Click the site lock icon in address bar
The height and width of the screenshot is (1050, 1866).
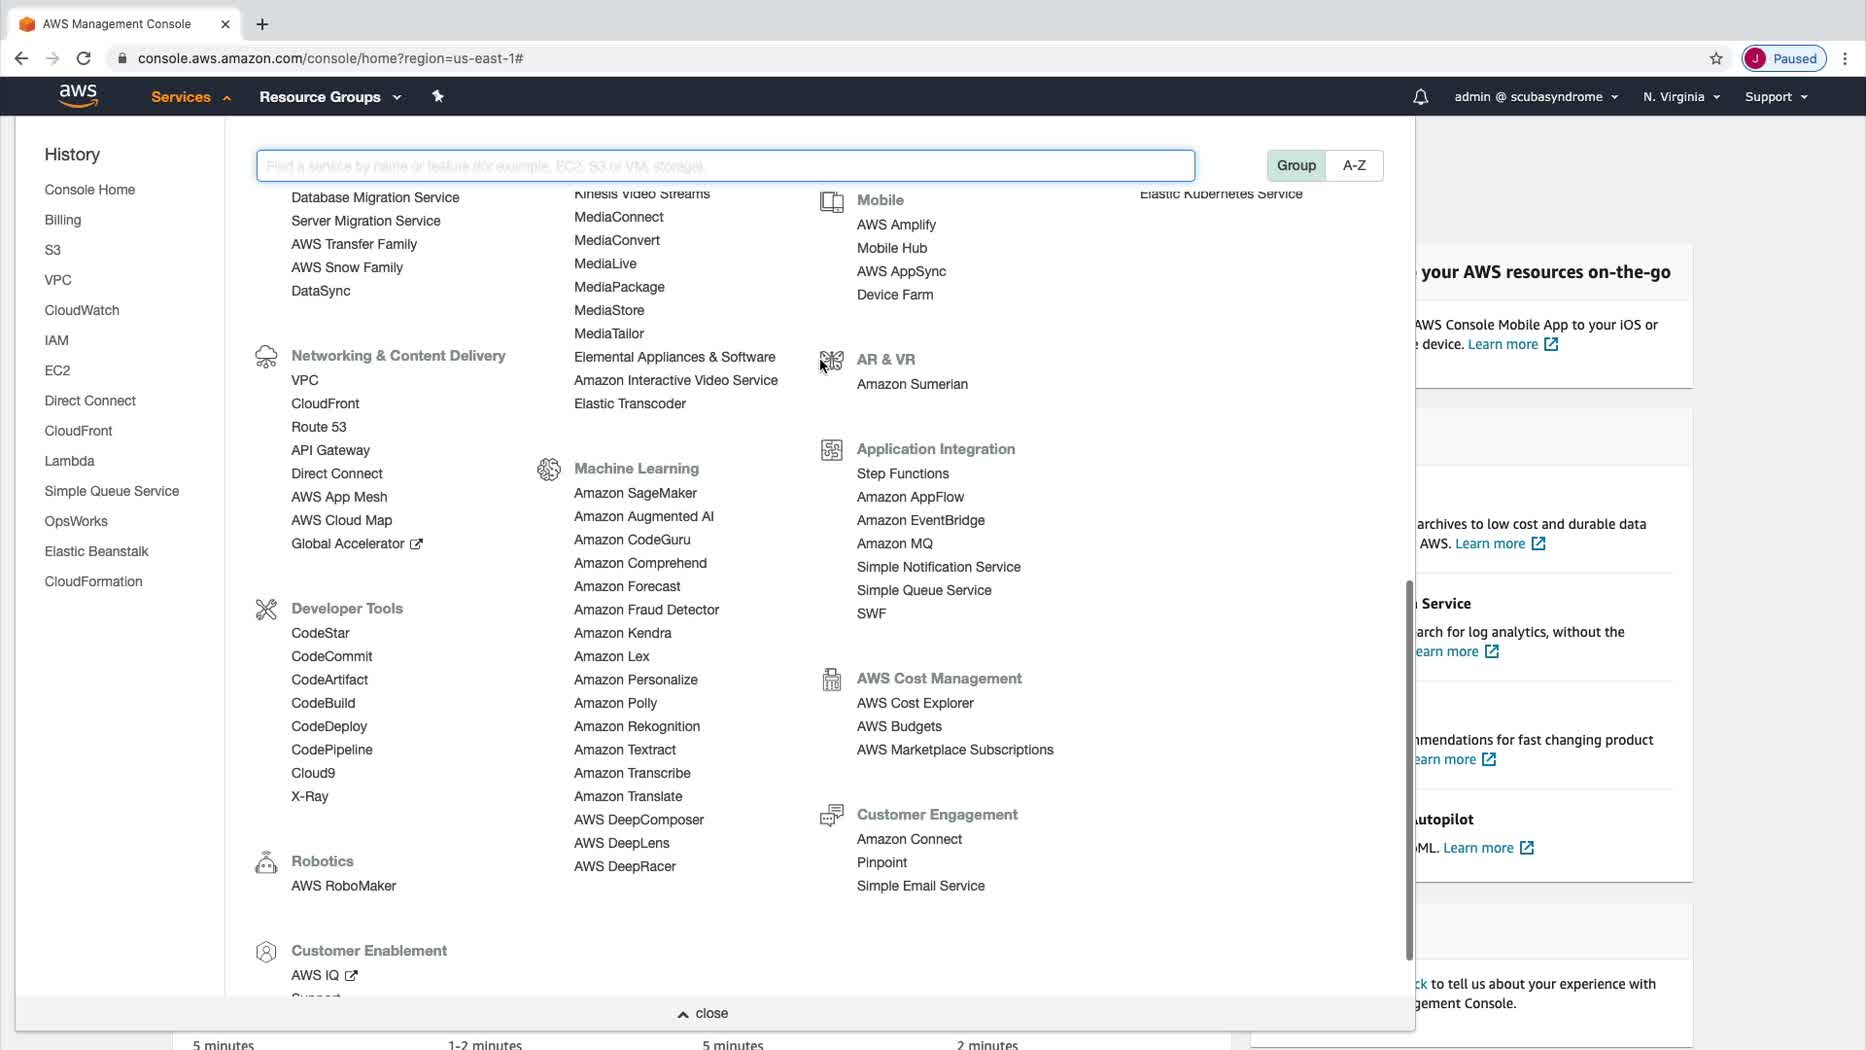coord(122,58)
